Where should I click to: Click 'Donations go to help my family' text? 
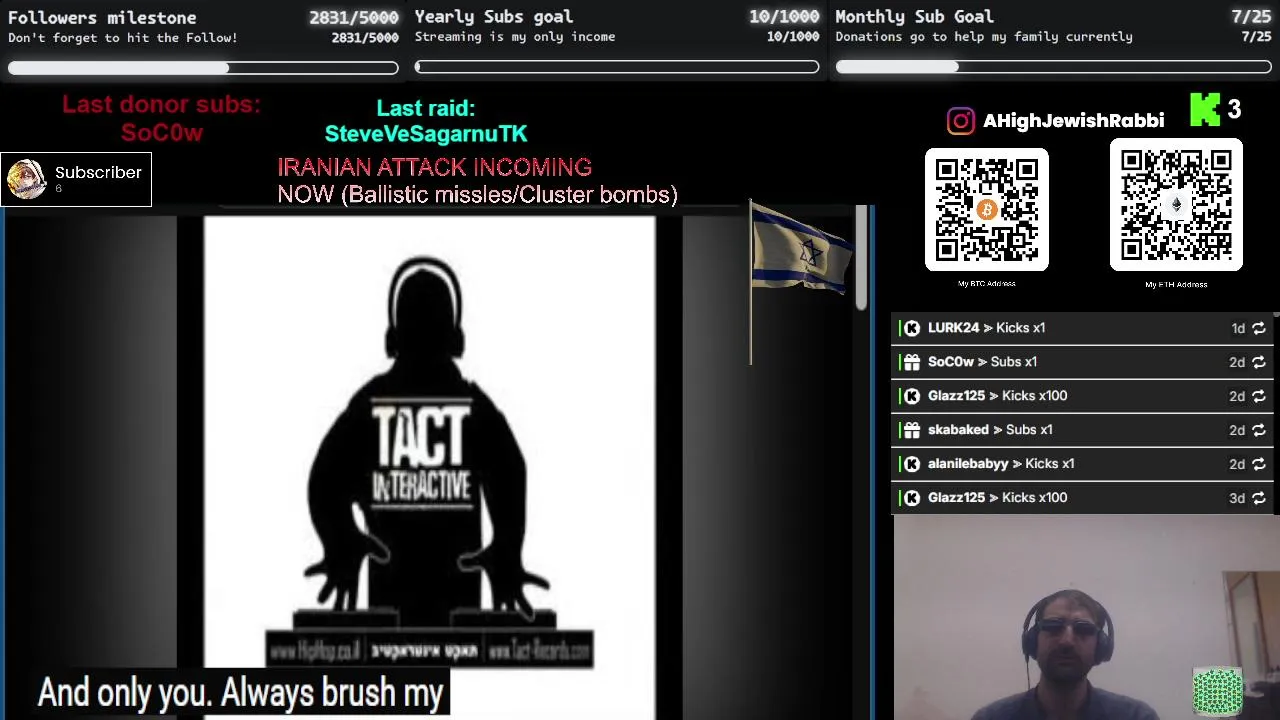pyautogui.click(x=984, y=37)
